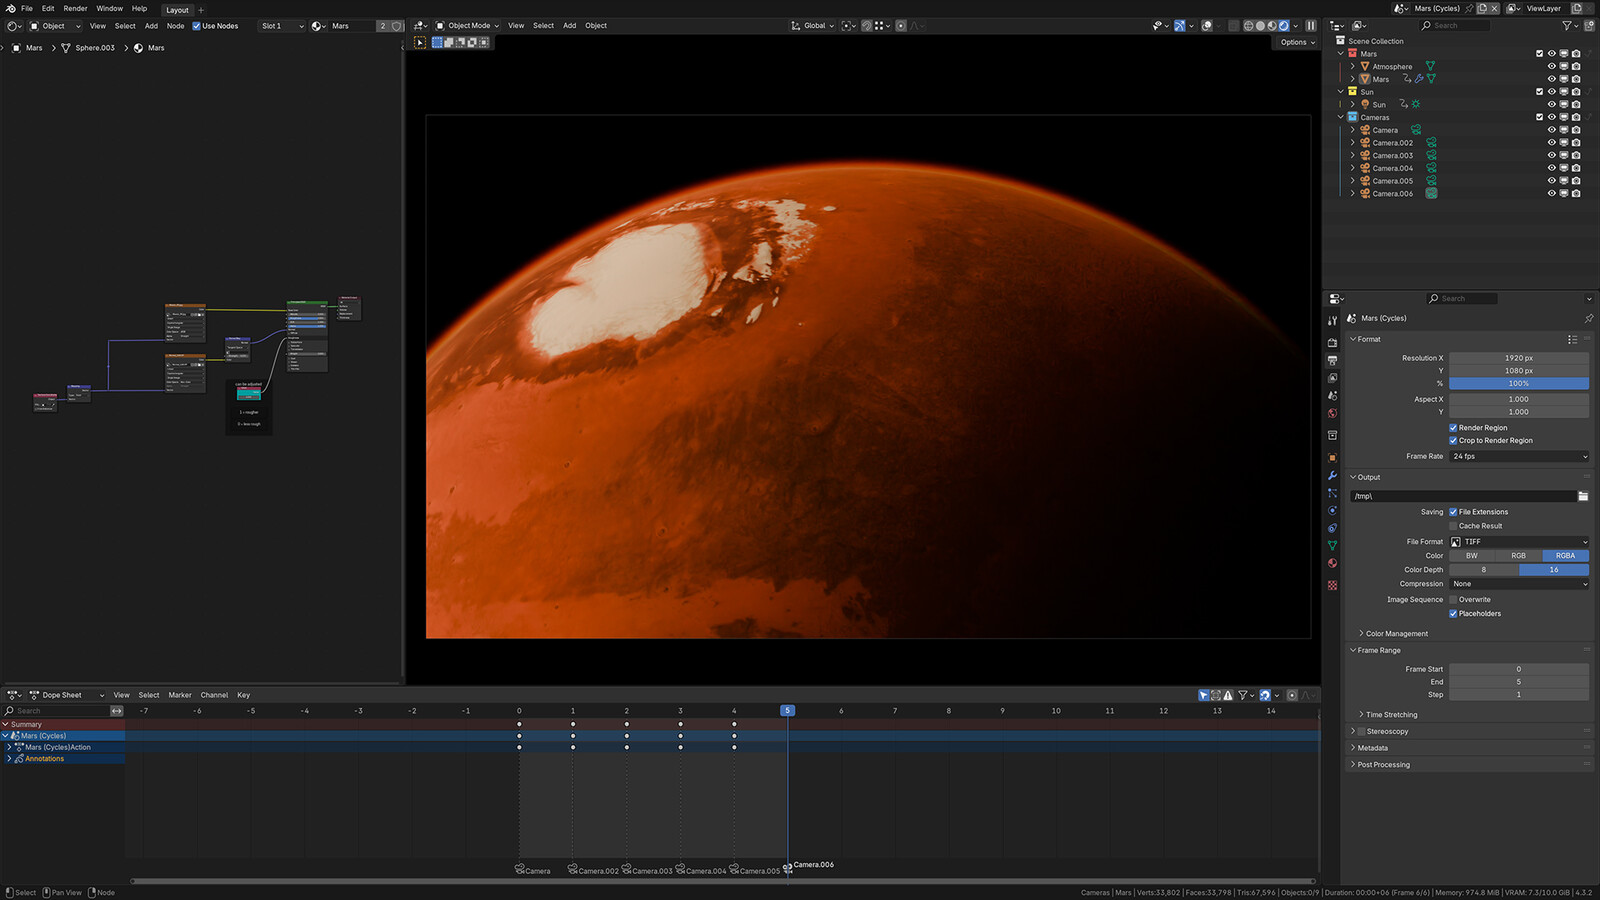Open the Tool properties tab
The image size is (1600, 900).
(1332, 321)
